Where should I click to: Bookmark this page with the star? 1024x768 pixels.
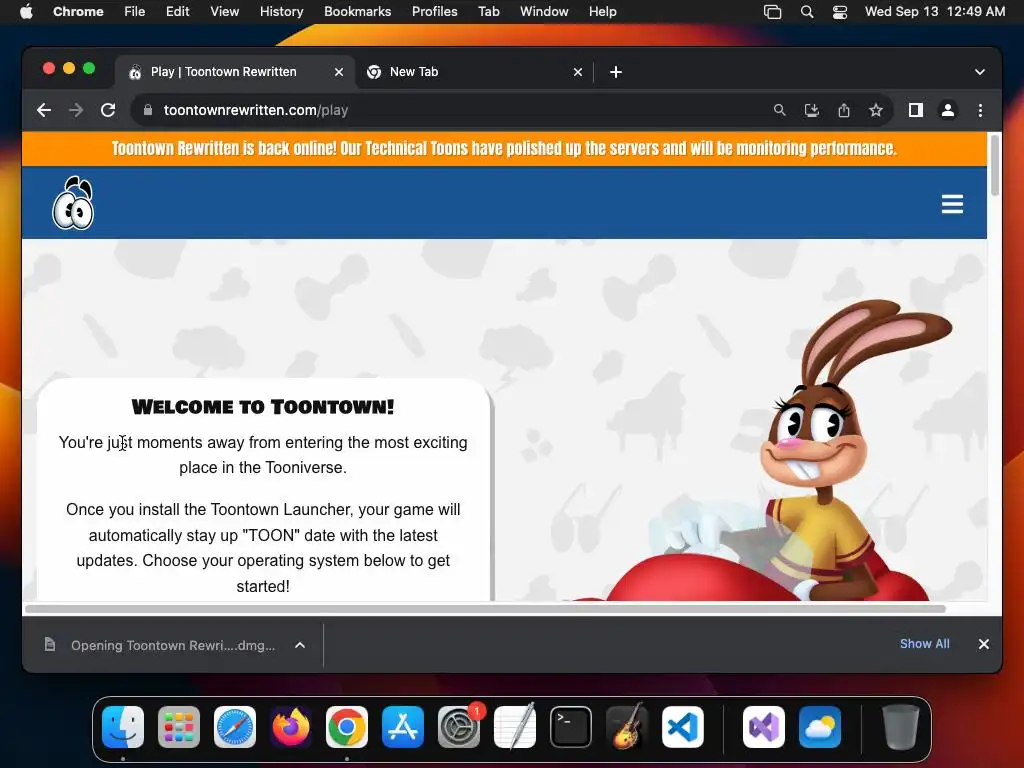pos(876,110)
